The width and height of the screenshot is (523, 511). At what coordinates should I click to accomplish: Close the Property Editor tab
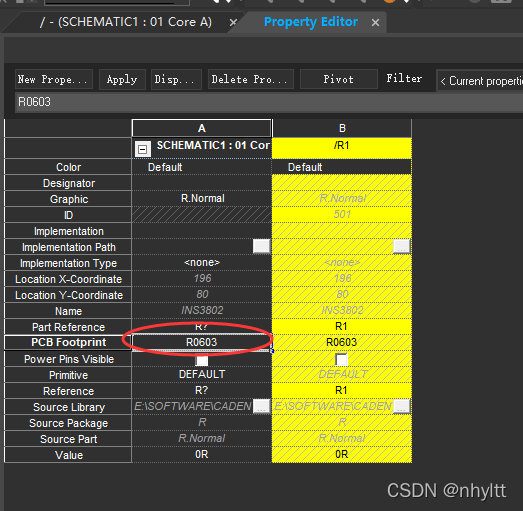375,23
